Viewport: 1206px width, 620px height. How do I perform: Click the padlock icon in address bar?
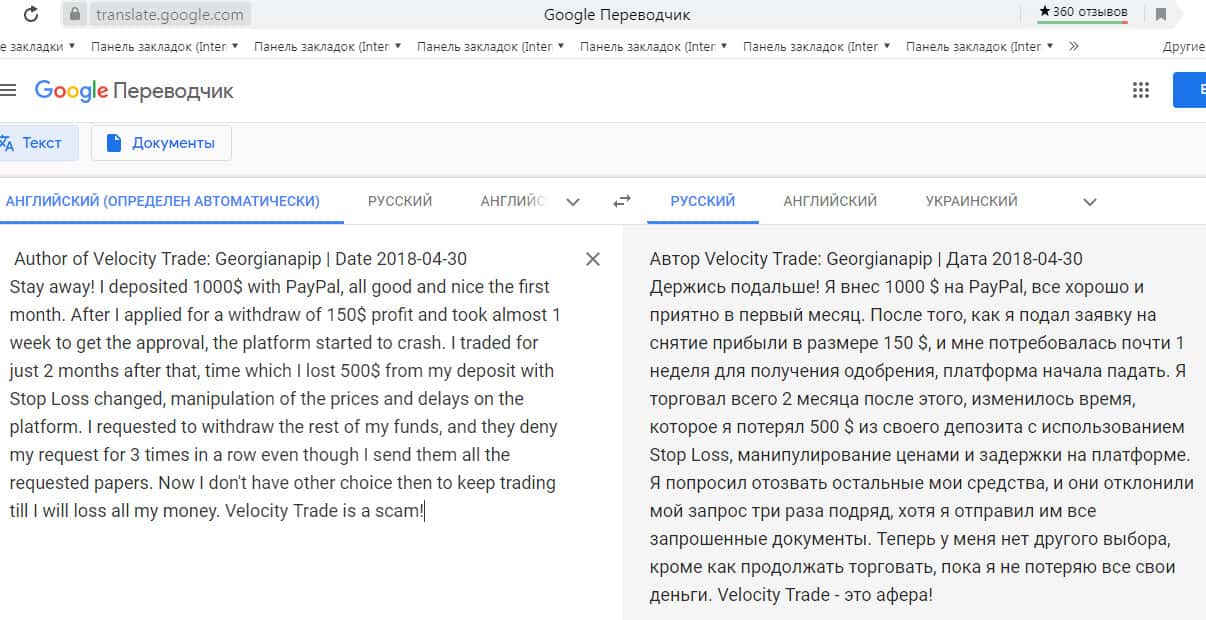(76, 14)
